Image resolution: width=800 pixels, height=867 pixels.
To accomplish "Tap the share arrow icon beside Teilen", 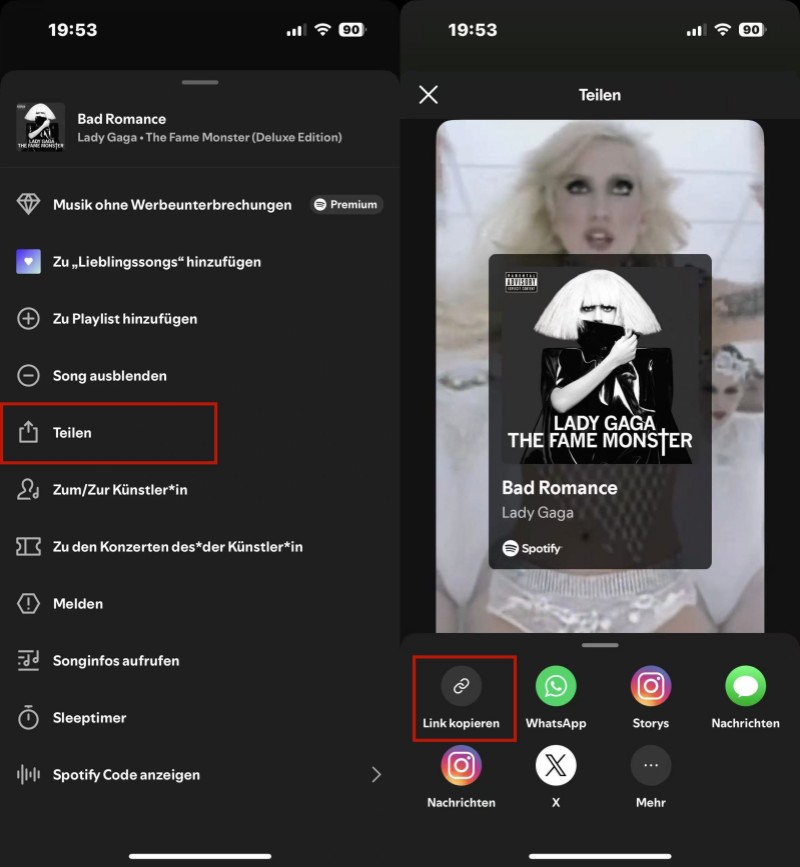I will (x=28, y=432).
